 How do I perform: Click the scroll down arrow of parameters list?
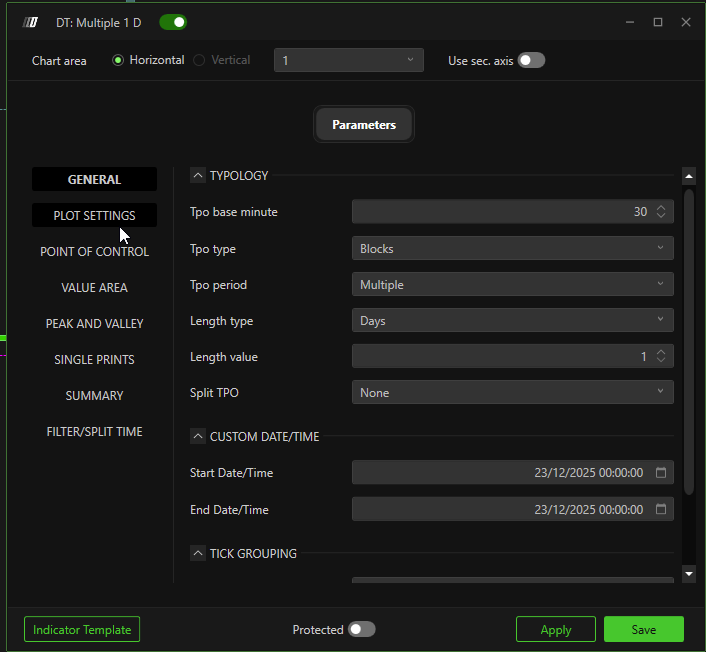click(688, 573)
